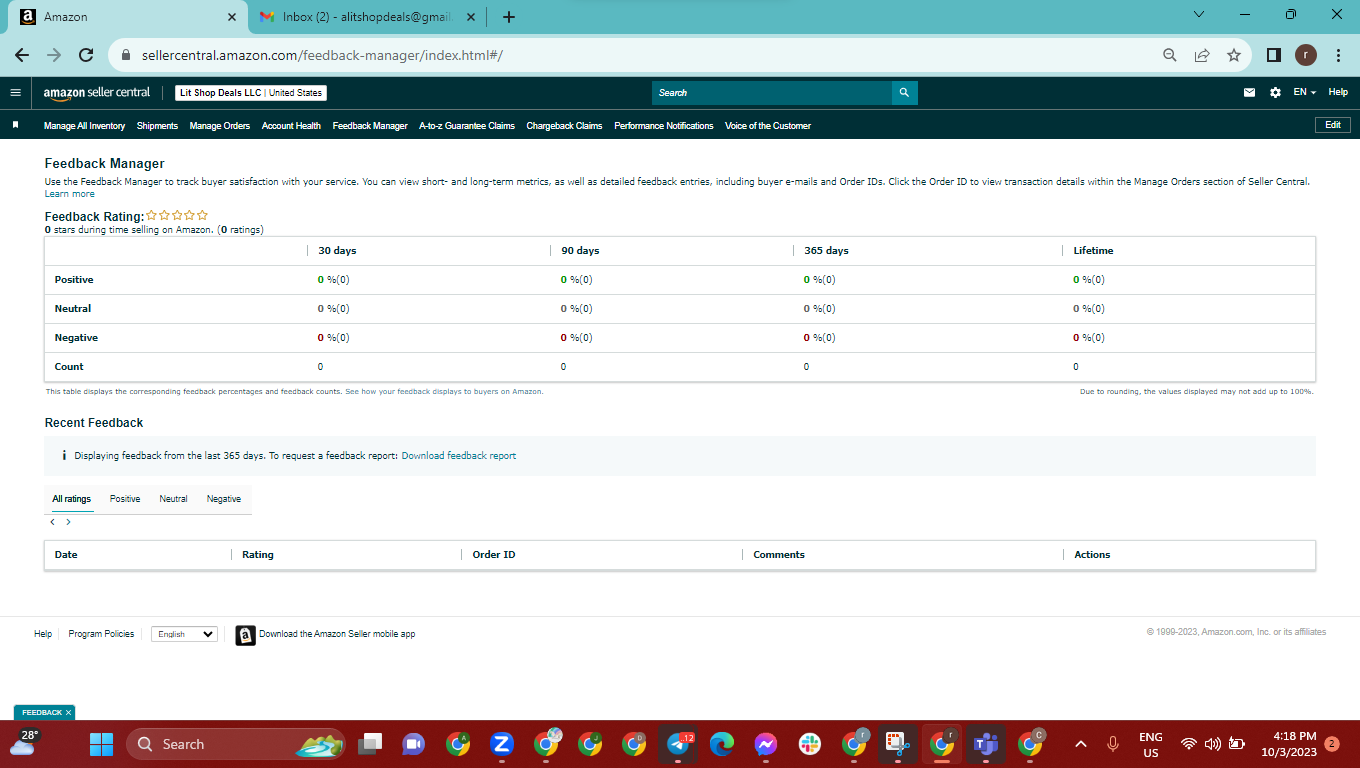Open the Seller Central messages envelope

(x=1249, y=93)
